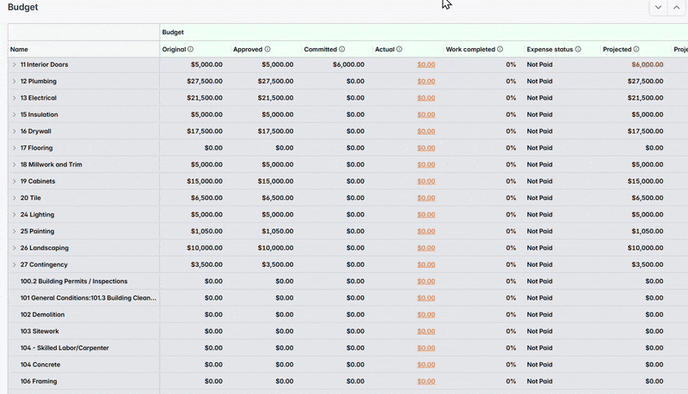Click info icon beside Projected header

click(x=636, y=49)
